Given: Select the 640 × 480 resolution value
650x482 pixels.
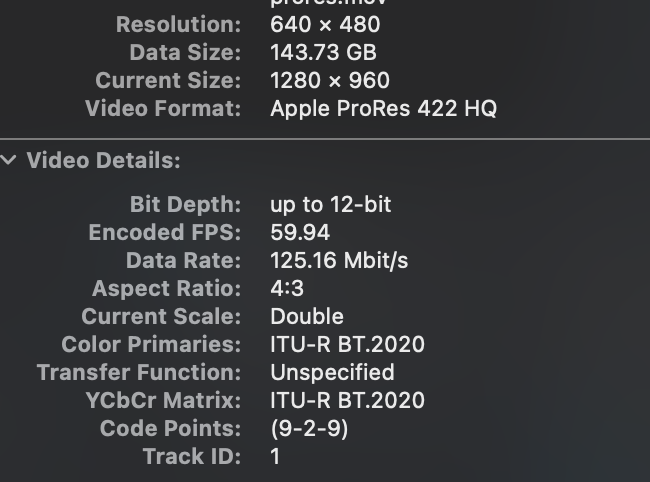Looking at the screenshot, I should coord(325,24).
